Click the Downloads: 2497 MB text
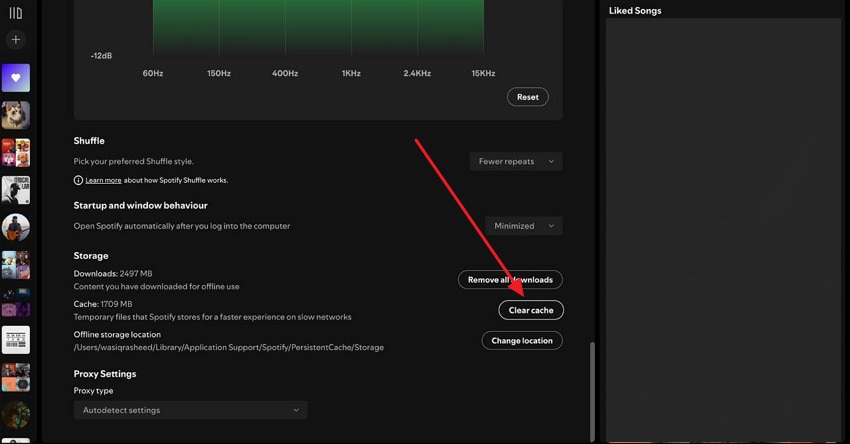Image resolution: width=850 pixels, height=444 pixels. click(113, 273)
